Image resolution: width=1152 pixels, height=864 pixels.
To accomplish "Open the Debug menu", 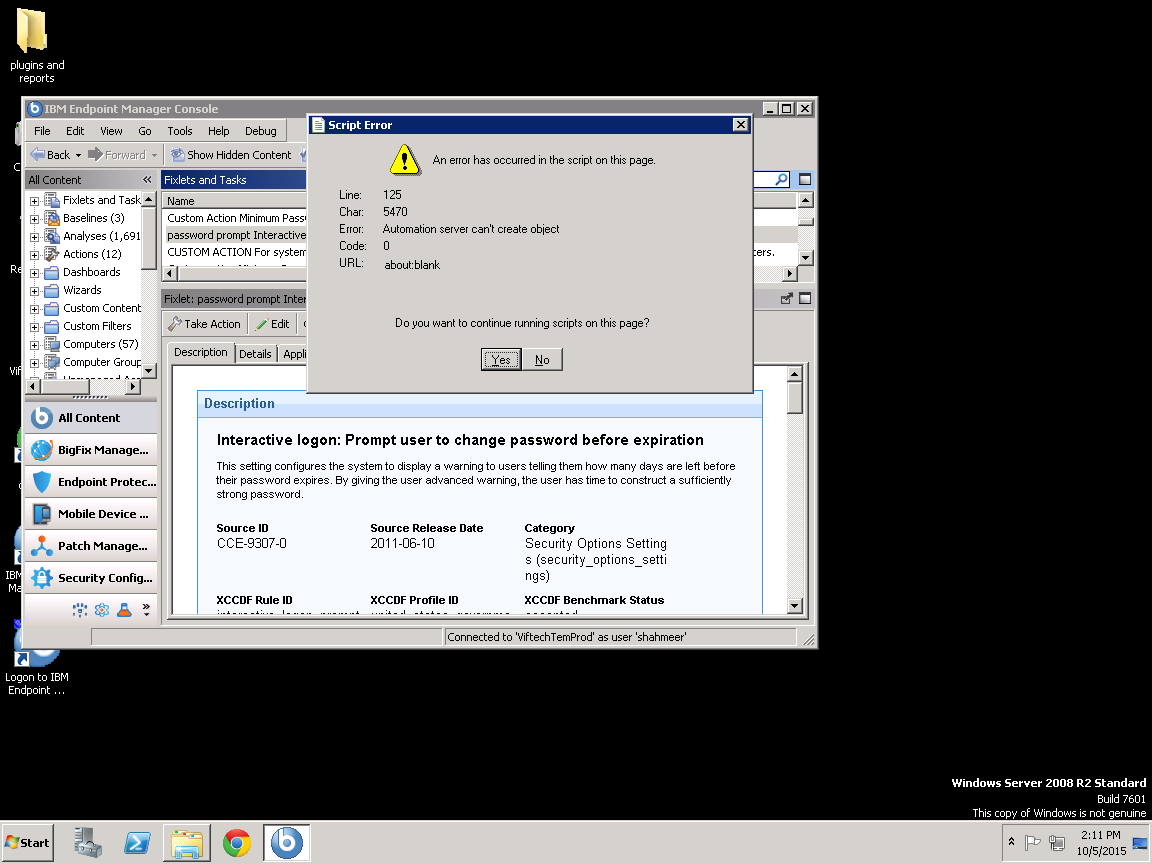I will pyautogui.click(x=261, y=131).
